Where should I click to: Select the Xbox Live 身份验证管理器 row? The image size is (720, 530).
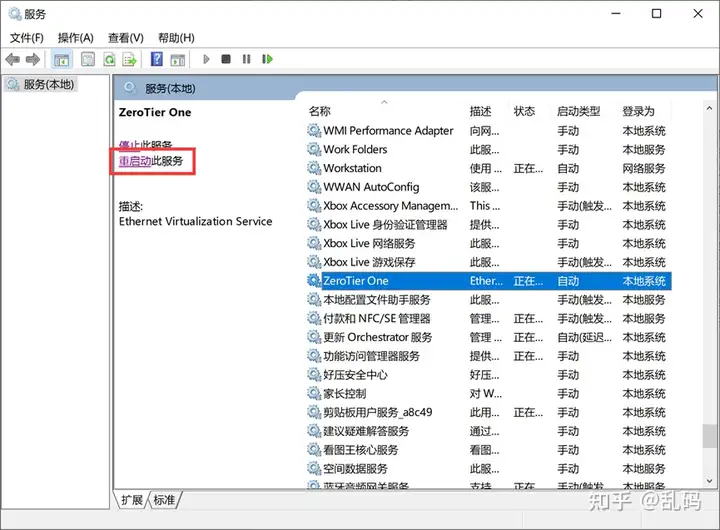coord(489,225)
